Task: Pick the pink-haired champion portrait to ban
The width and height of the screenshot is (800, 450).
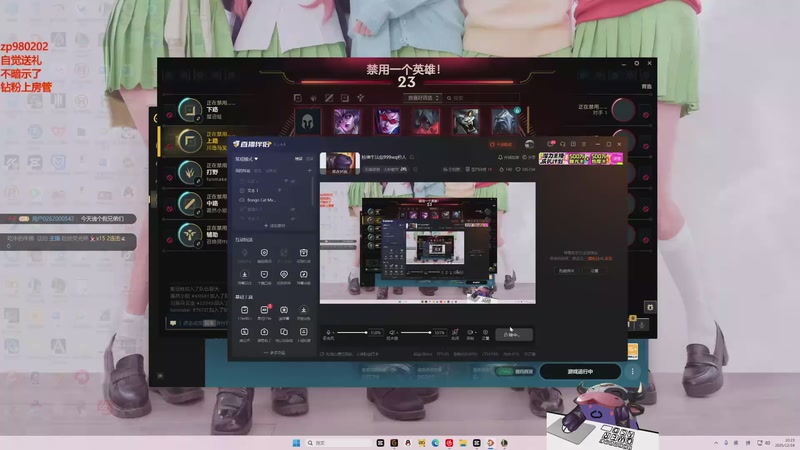Action: tap(347, 121)
